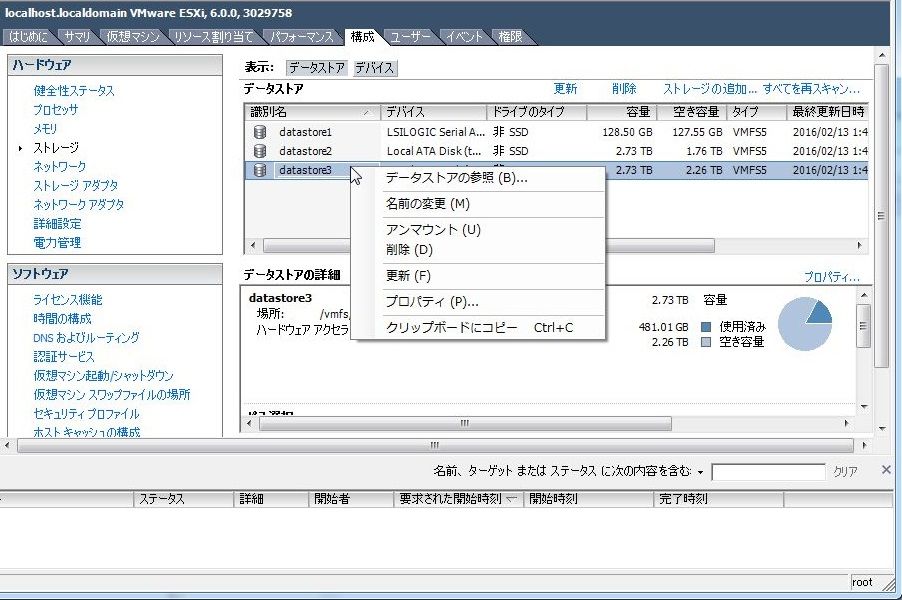Open メモリ in hardware list

click(45, 128)
